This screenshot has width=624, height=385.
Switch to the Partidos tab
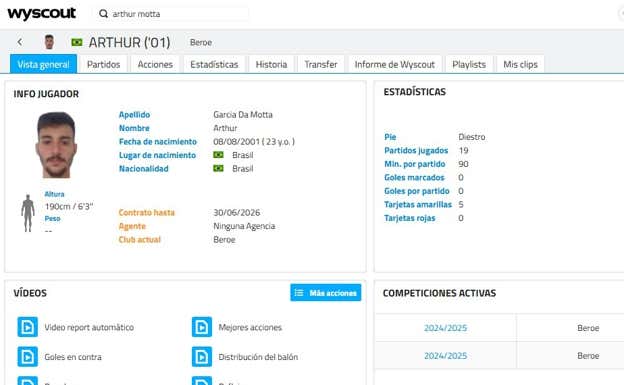[103, 64]
